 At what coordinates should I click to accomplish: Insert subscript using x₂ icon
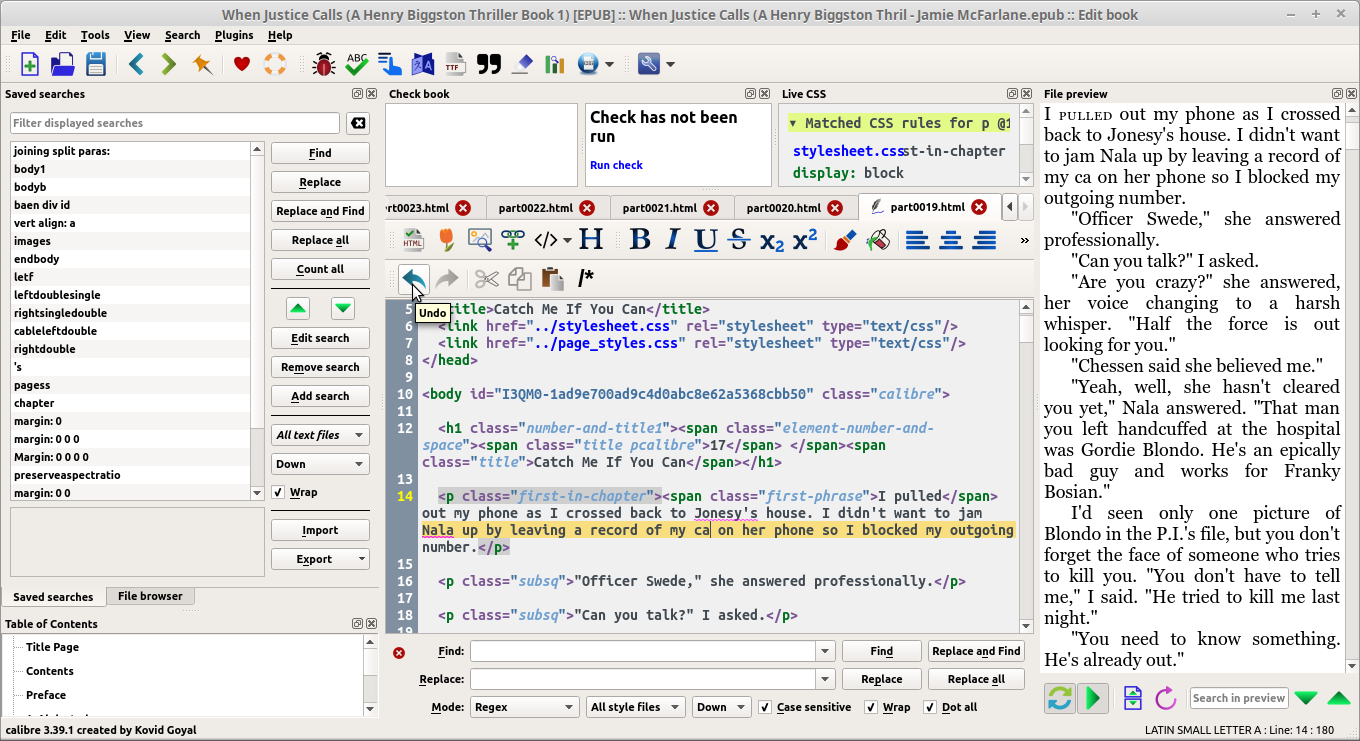tap(771, 240)
